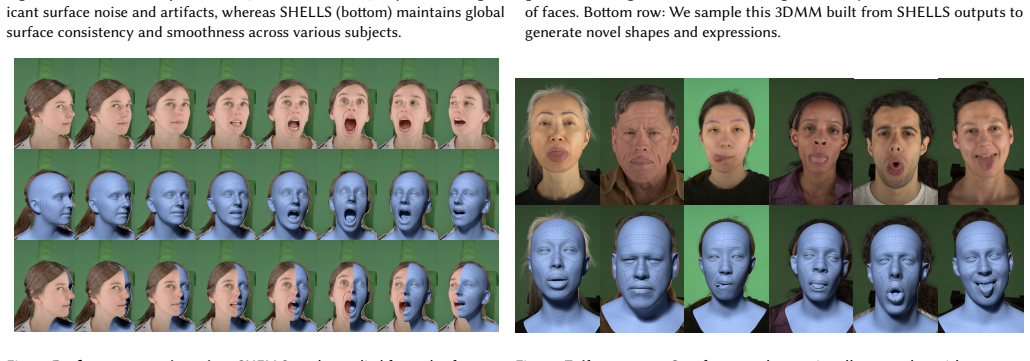Select the gray-haired woman's photo
Screen dimensions: 1030x361
click(x=557, y=141)
